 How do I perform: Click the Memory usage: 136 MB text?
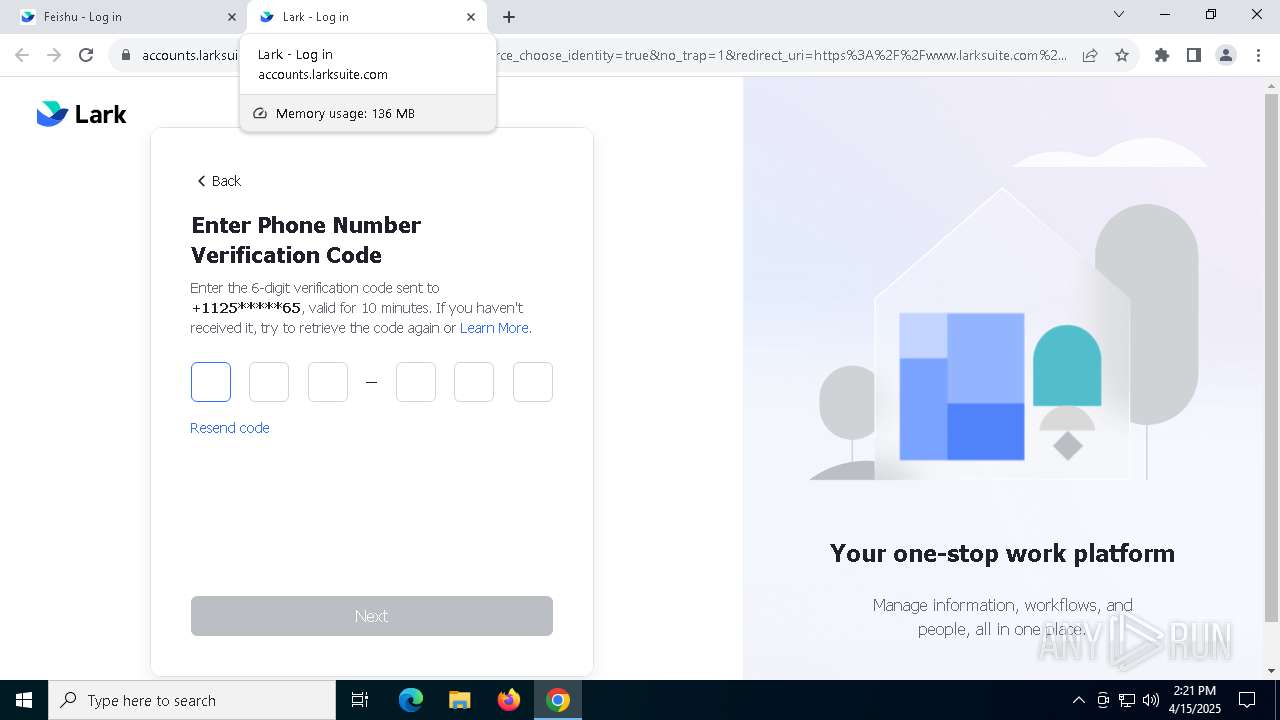(345, 113)
